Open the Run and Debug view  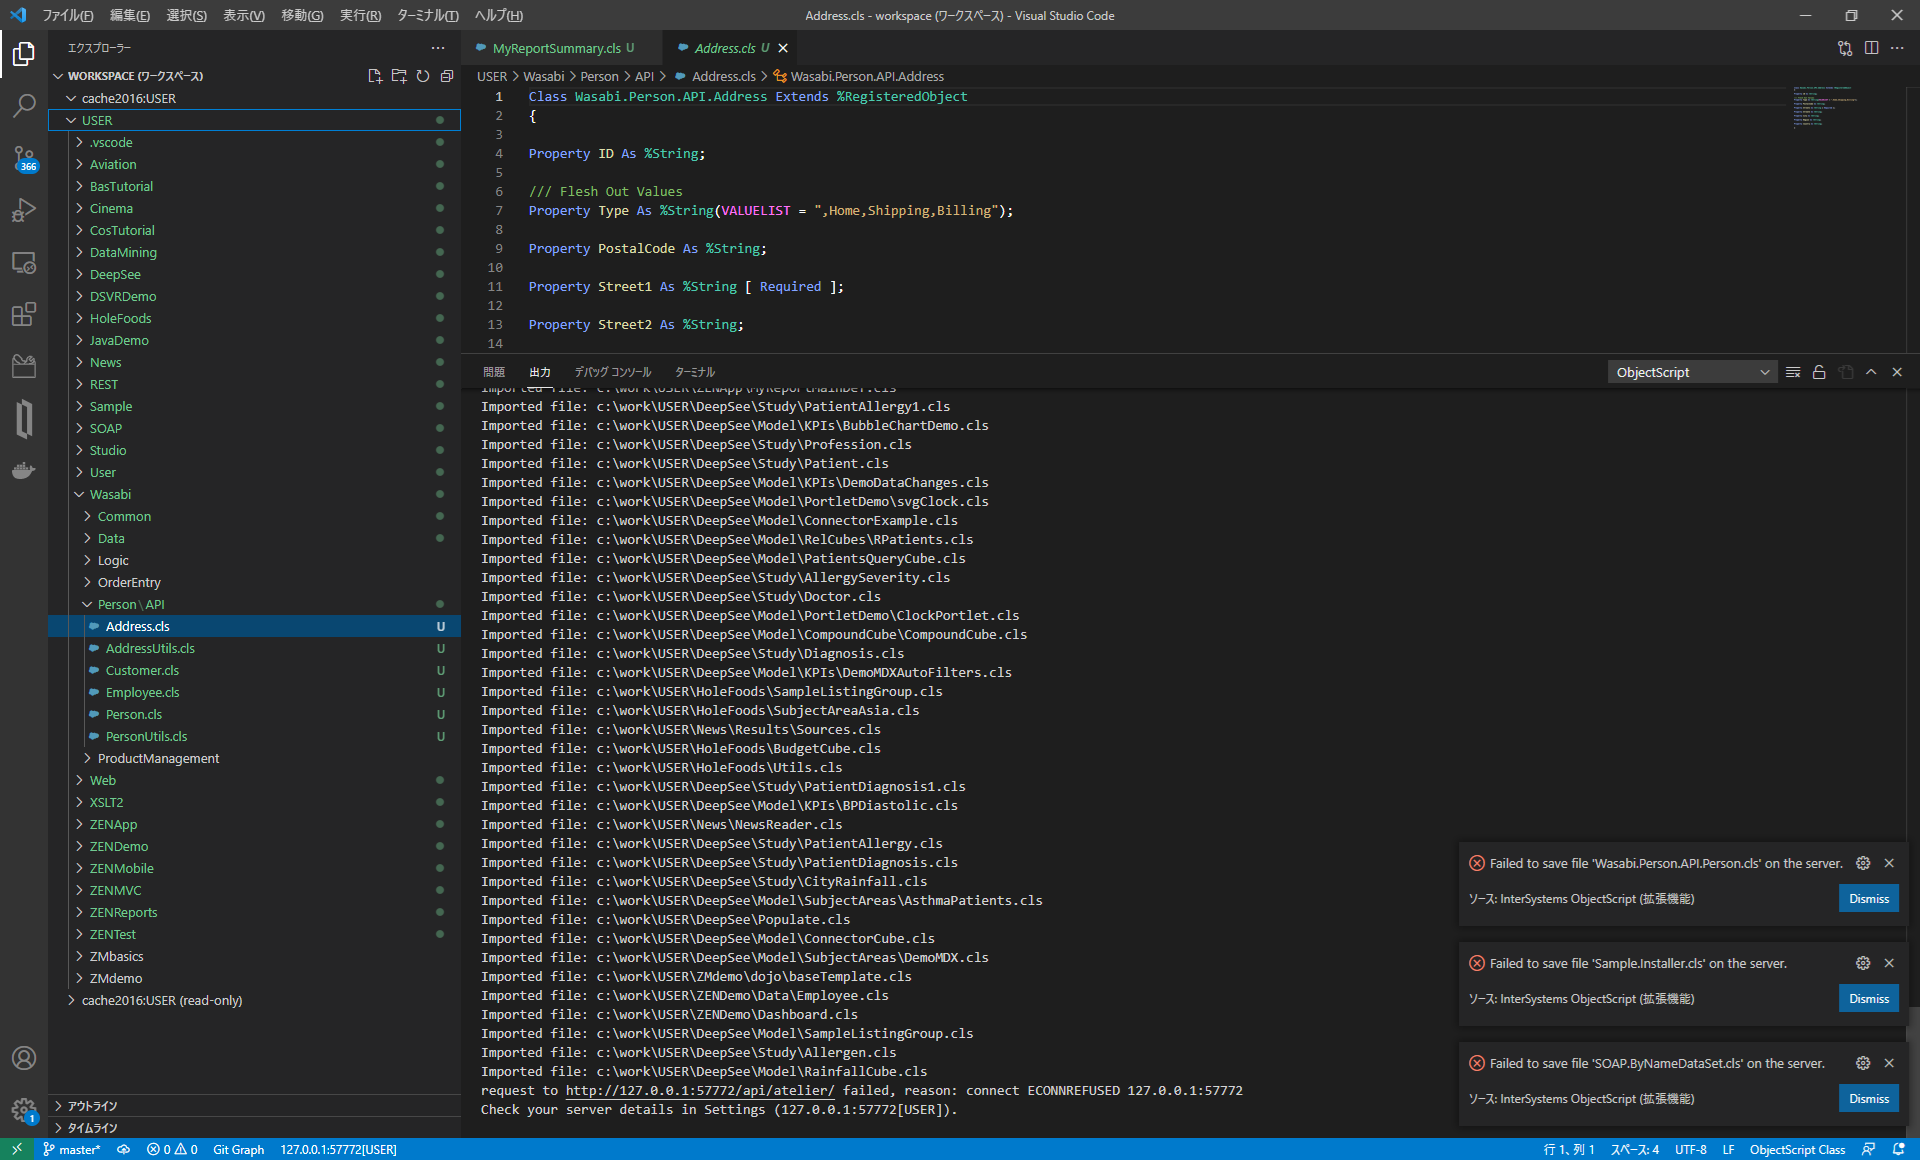pyautogui.click(x=24, y=210)
